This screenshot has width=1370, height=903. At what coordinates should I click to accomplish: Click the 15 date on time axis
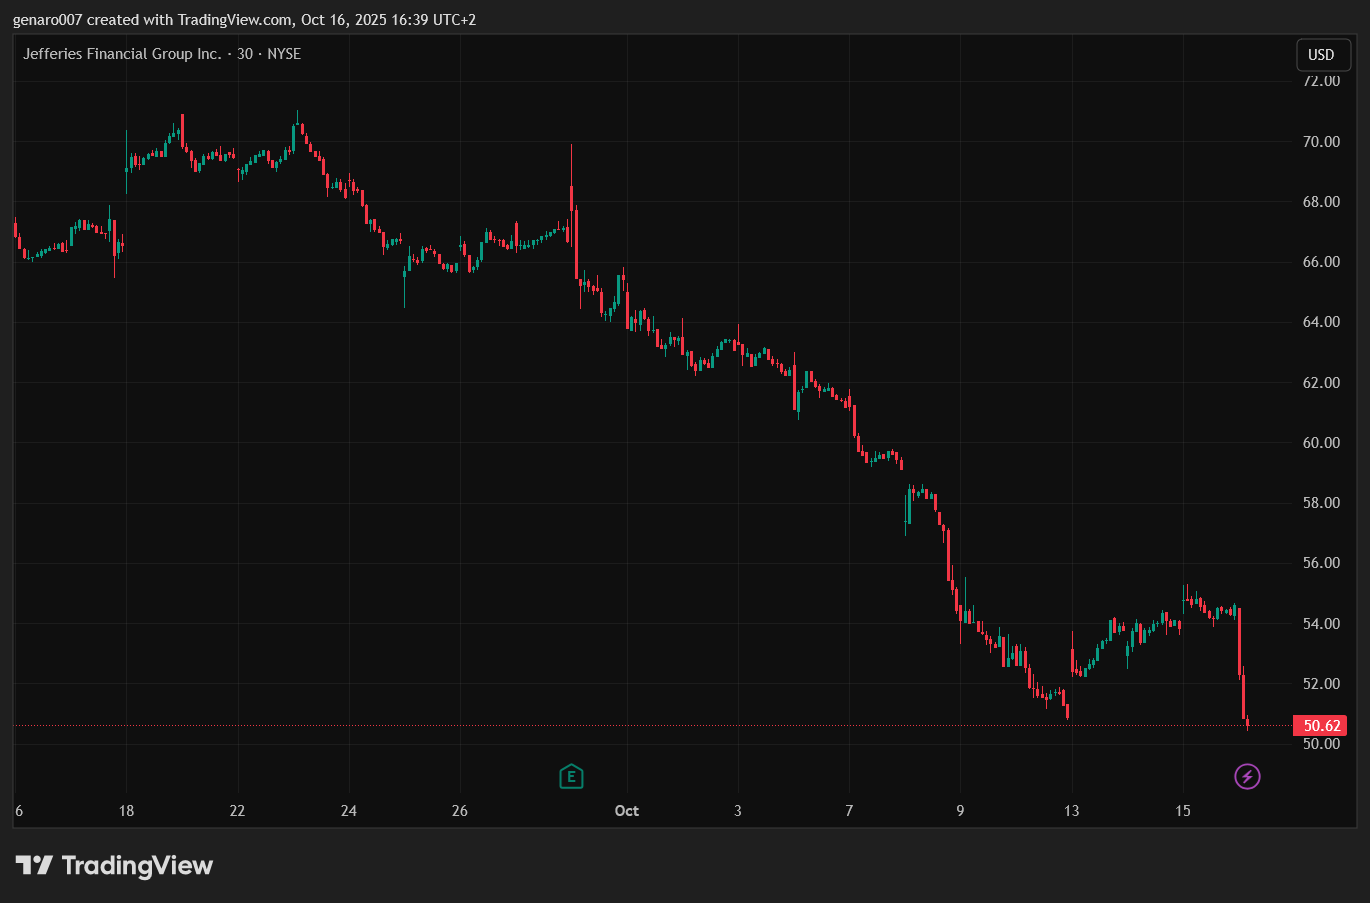pos(1183,811)
